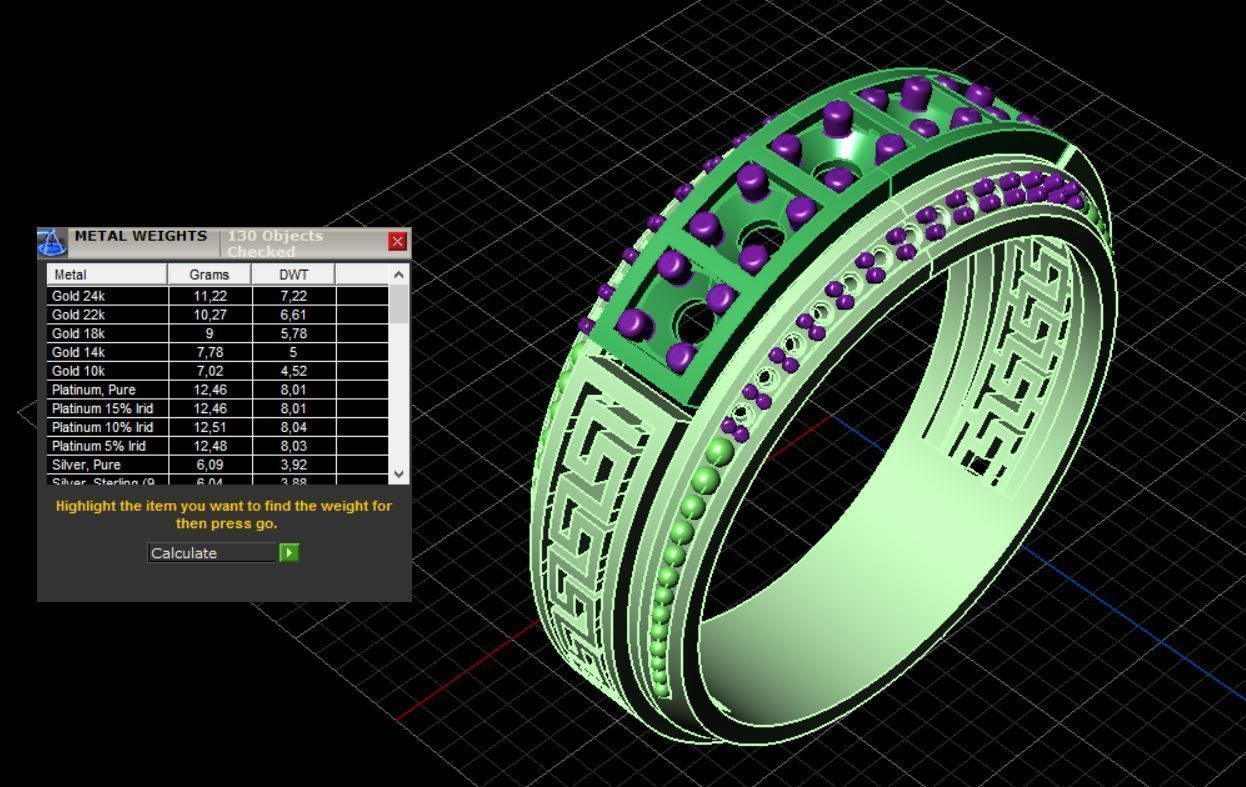Click the 12,51 grams value
The height and width of the screenshot is (787, 1246).
210,427
